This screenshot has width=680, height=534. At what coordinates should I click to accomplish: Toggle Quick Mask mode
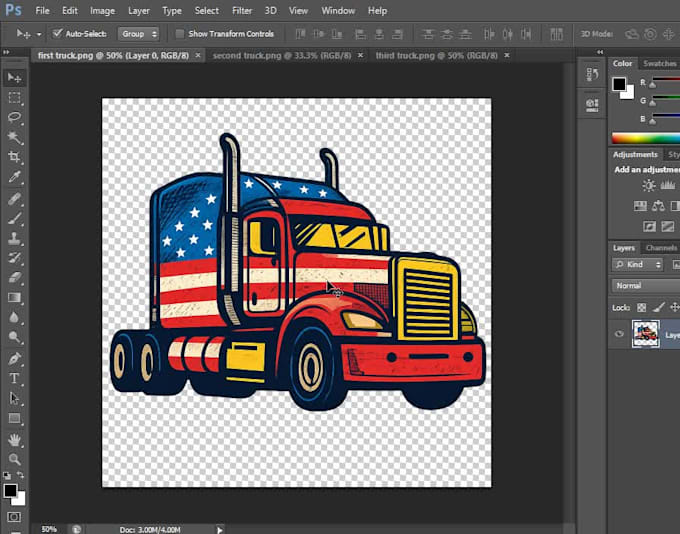[13, 517]
